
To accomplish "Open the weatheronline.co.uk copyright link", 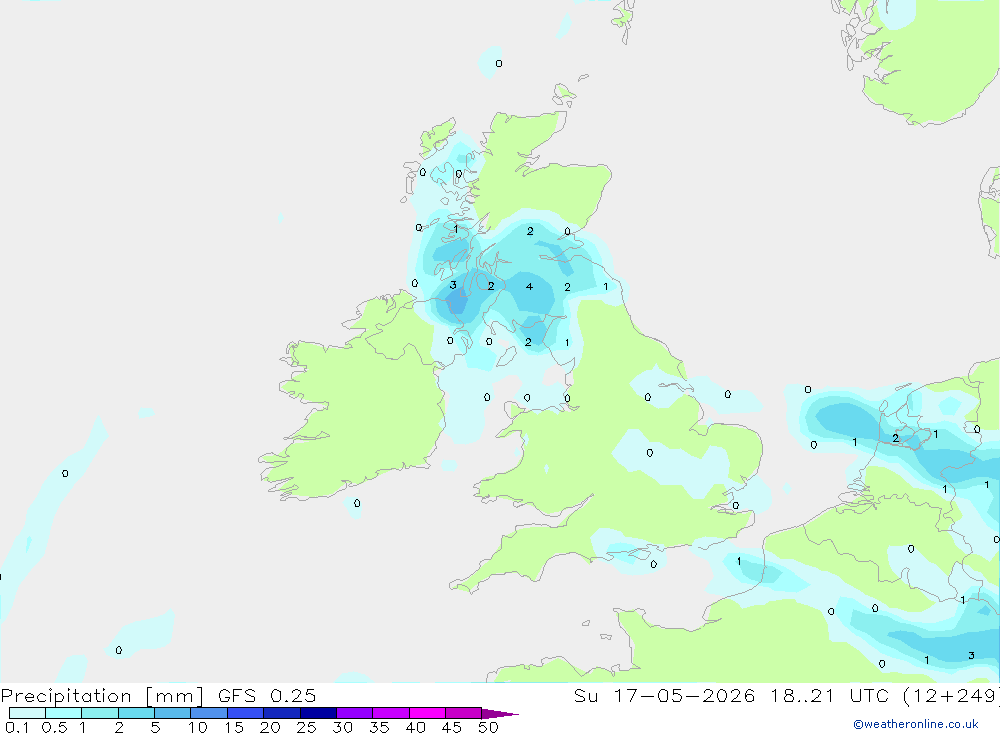I will click(x=915, y=724).
